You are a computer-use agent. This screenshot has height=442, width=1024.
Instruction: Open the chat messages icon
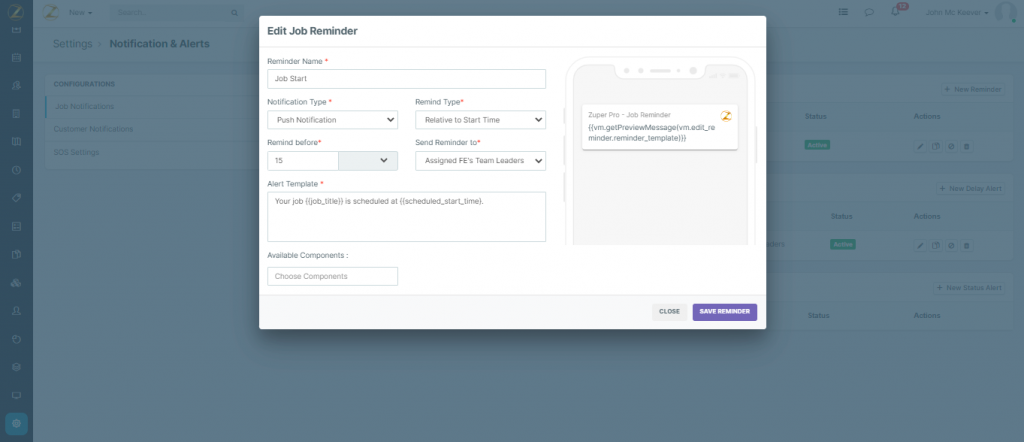click(869, 13)
